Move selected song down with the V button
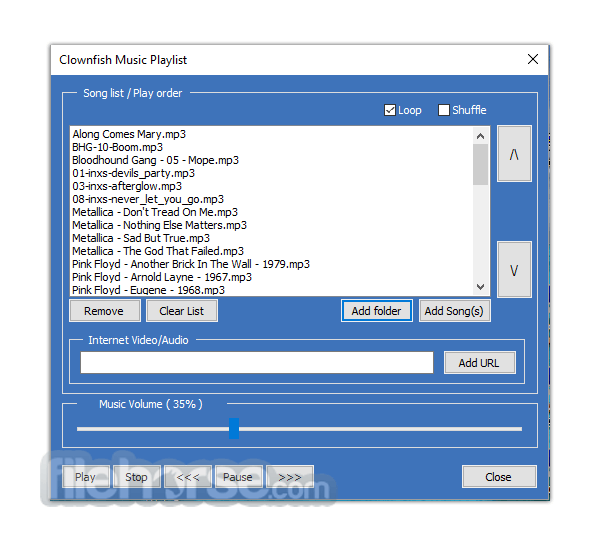Viewport: 600px width, 547px height. click(x=514, y=269)
